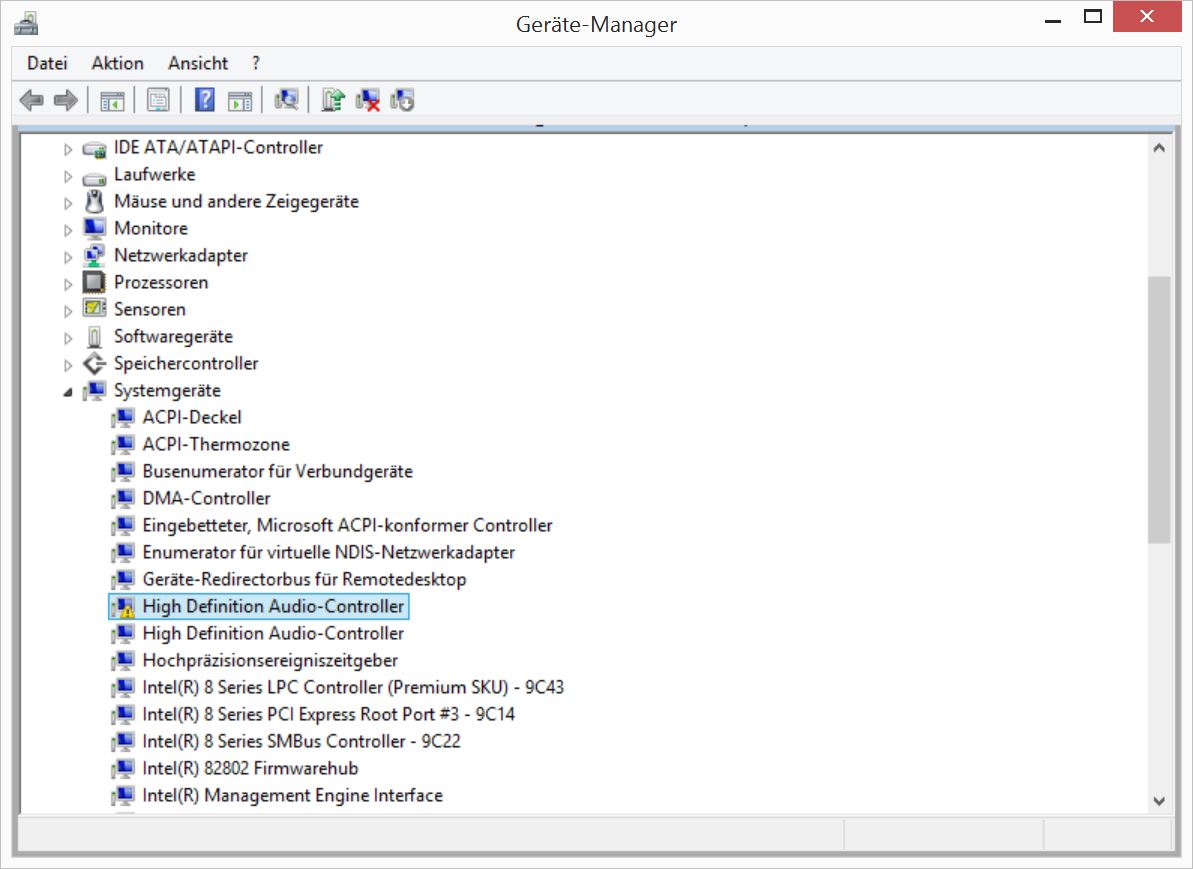Image resolution: width=1193 pixels, height=869 pixels.
Task: Close the Geräte-Manager window
Action: click(x=1147, y=17)
